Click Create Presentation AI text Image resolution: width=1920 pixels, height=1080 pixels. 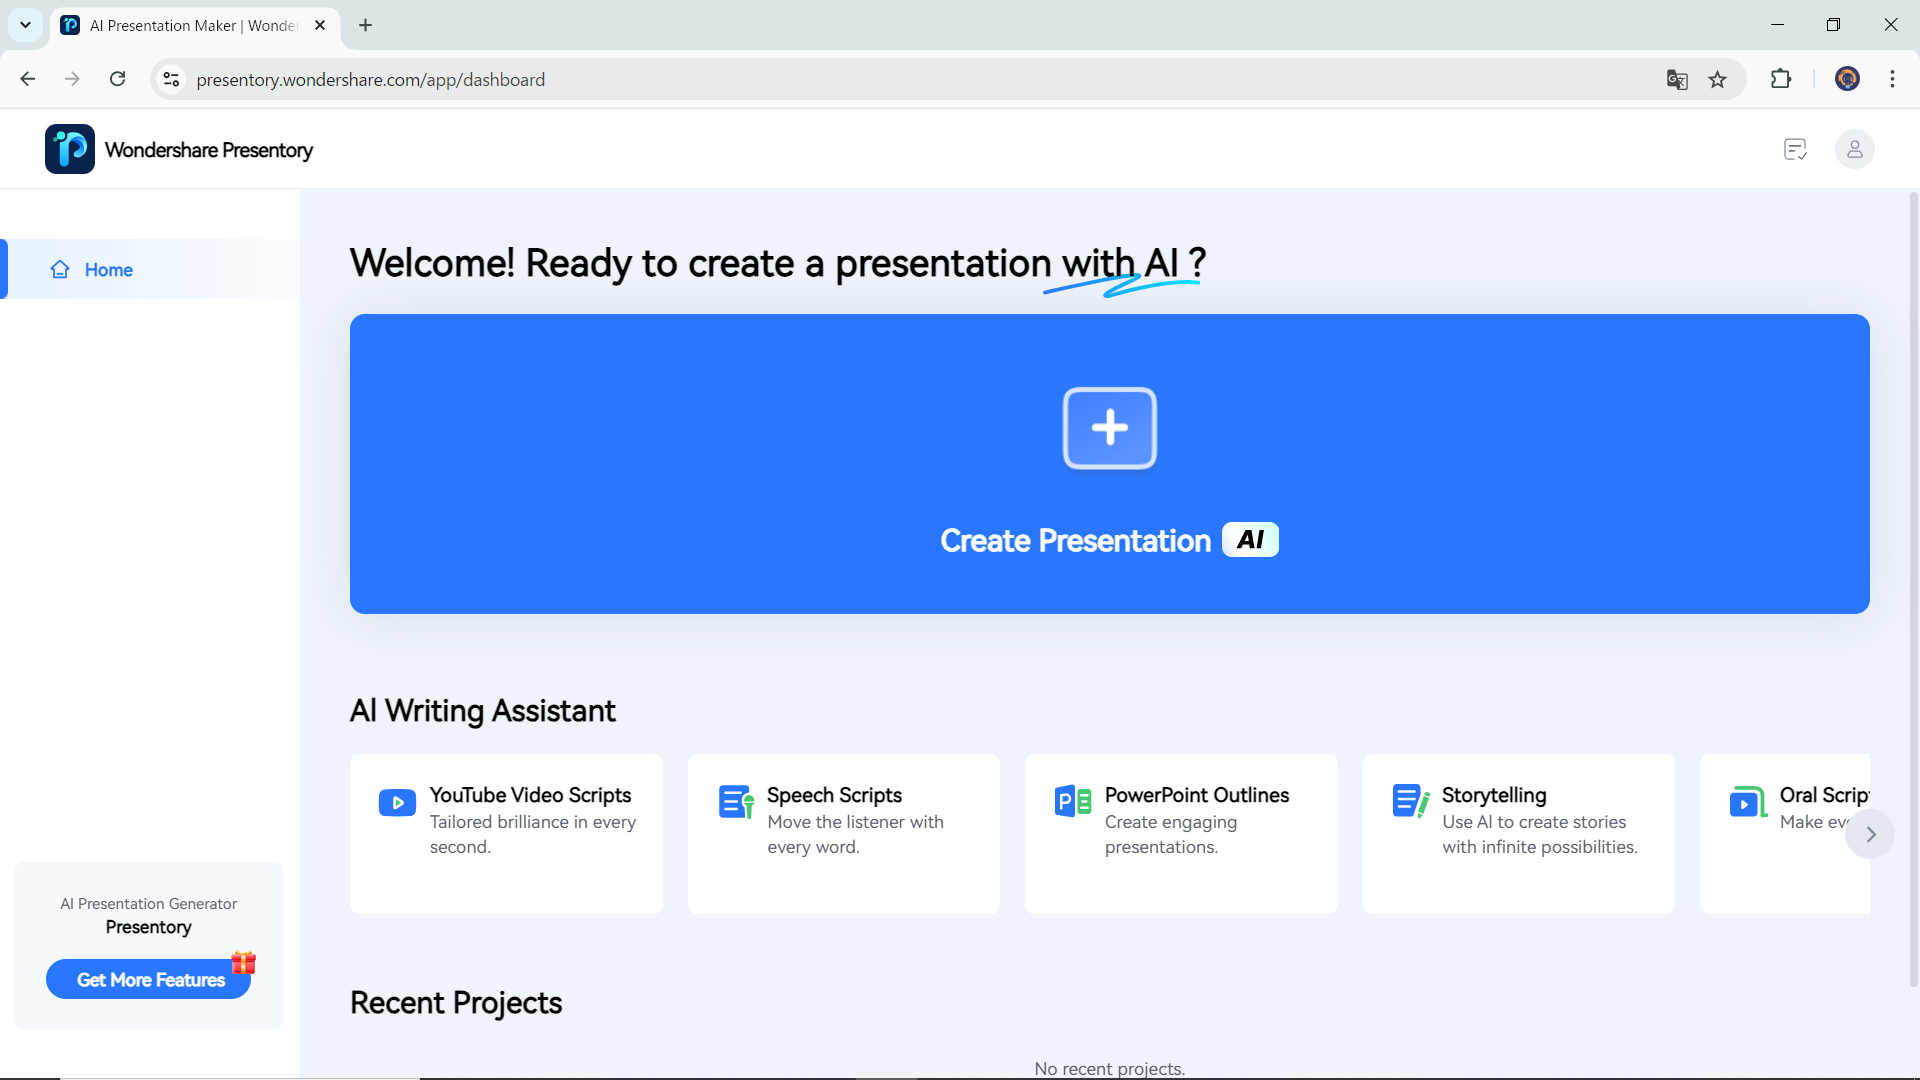1109,541
